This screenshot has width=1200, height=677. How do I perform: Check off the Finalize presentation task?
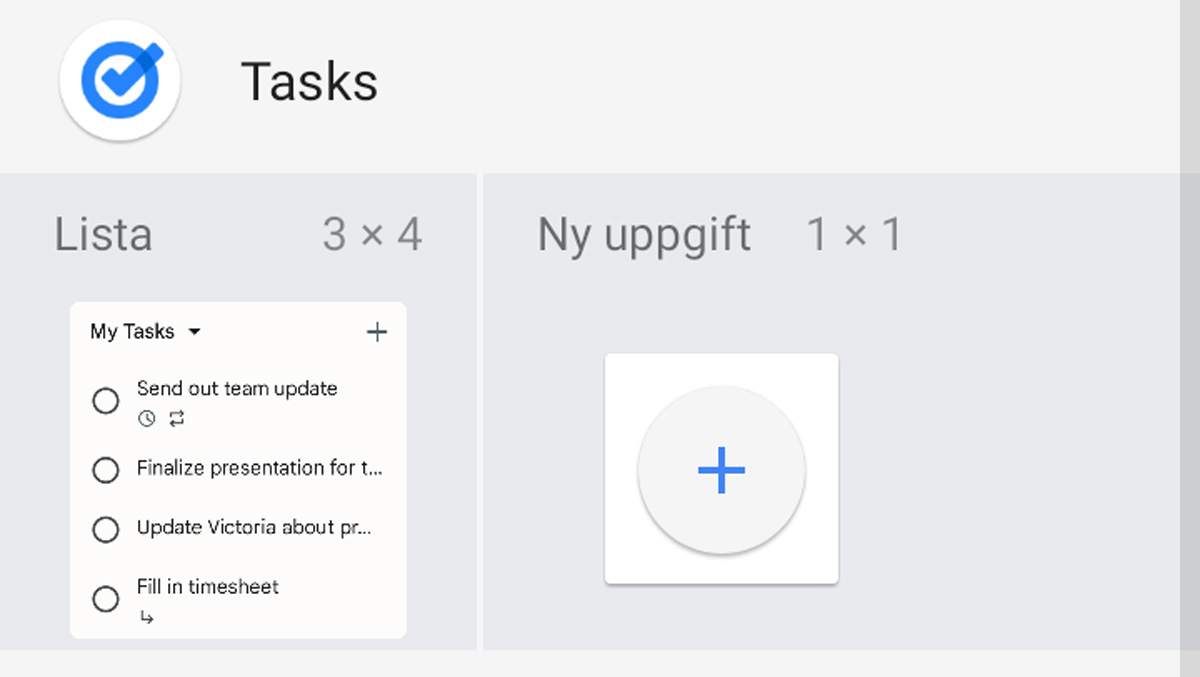tap(105, 470)
